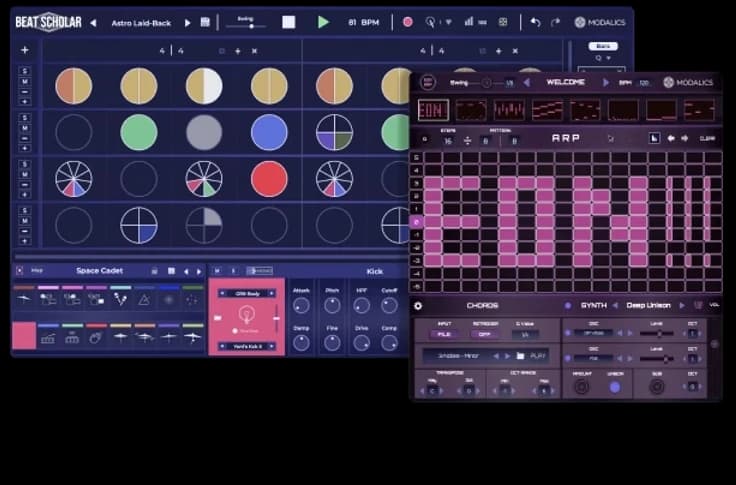Select the first EON pattern thumbnail

coord(433,110)
